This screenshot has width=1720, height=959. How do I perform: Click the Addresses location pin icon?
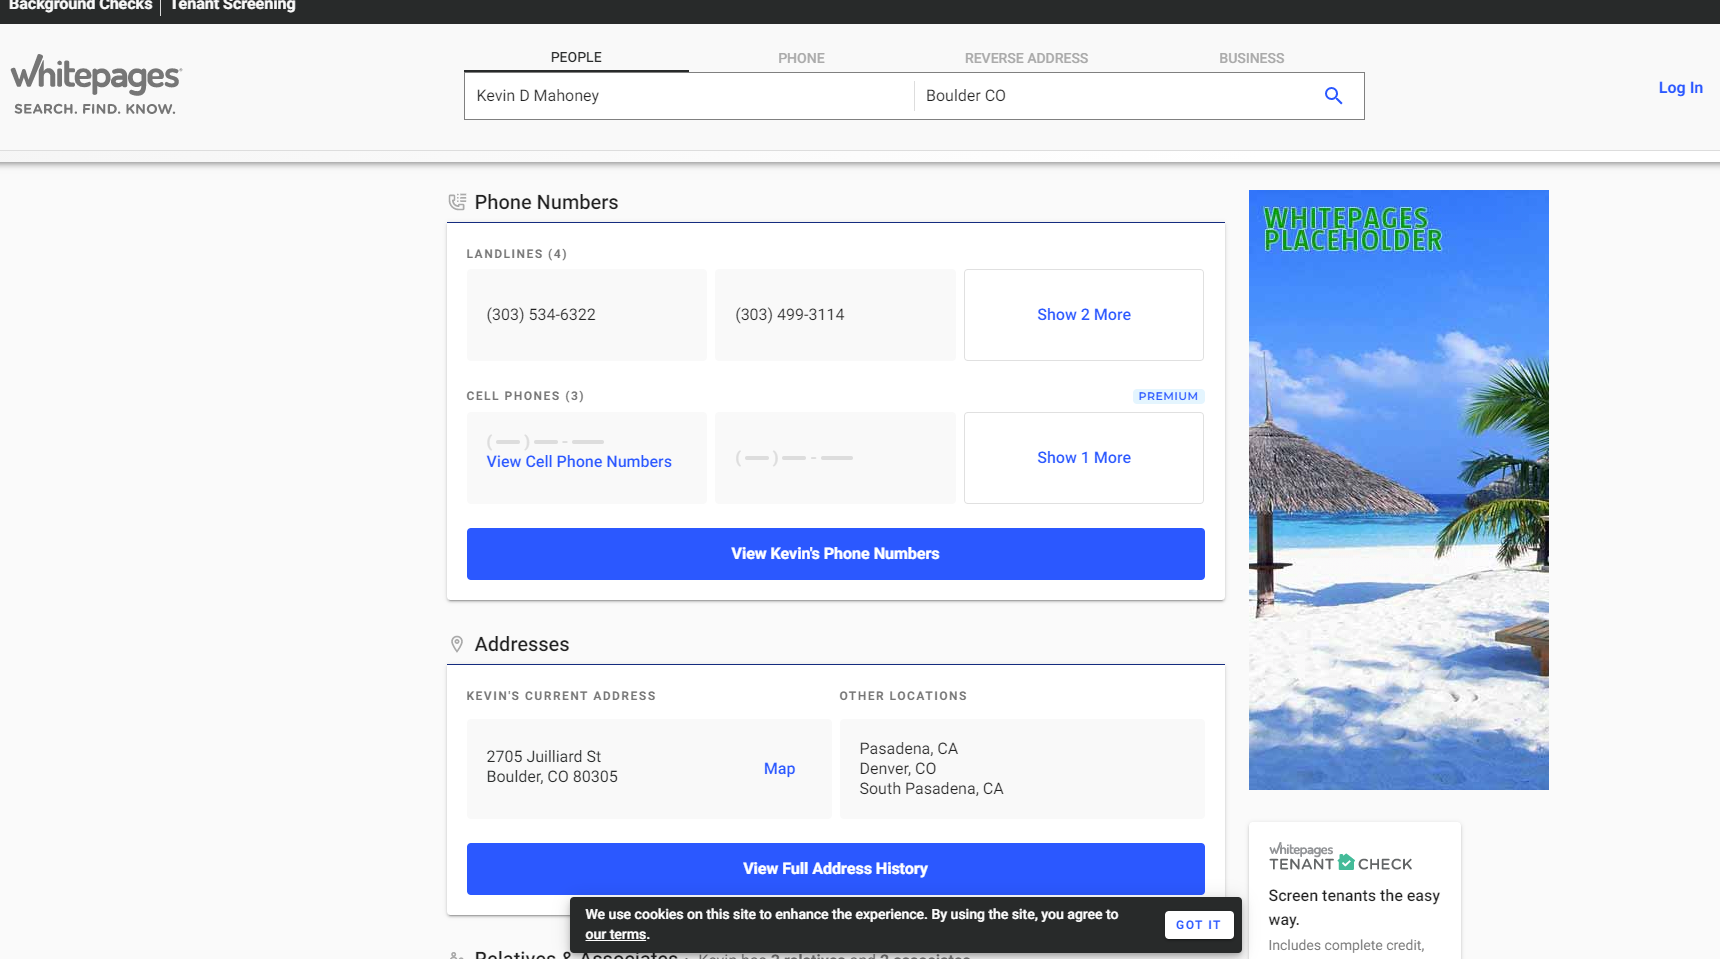[x=457, y=644]
